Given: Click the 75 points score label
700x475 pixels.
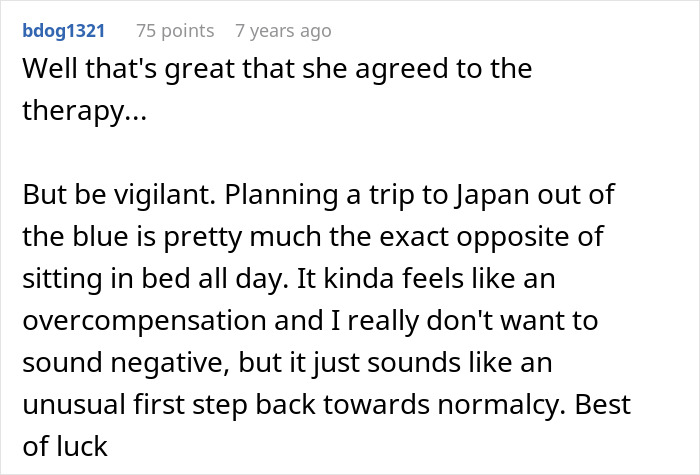Looking at the screenshot, I should click(x=175, y=31).
